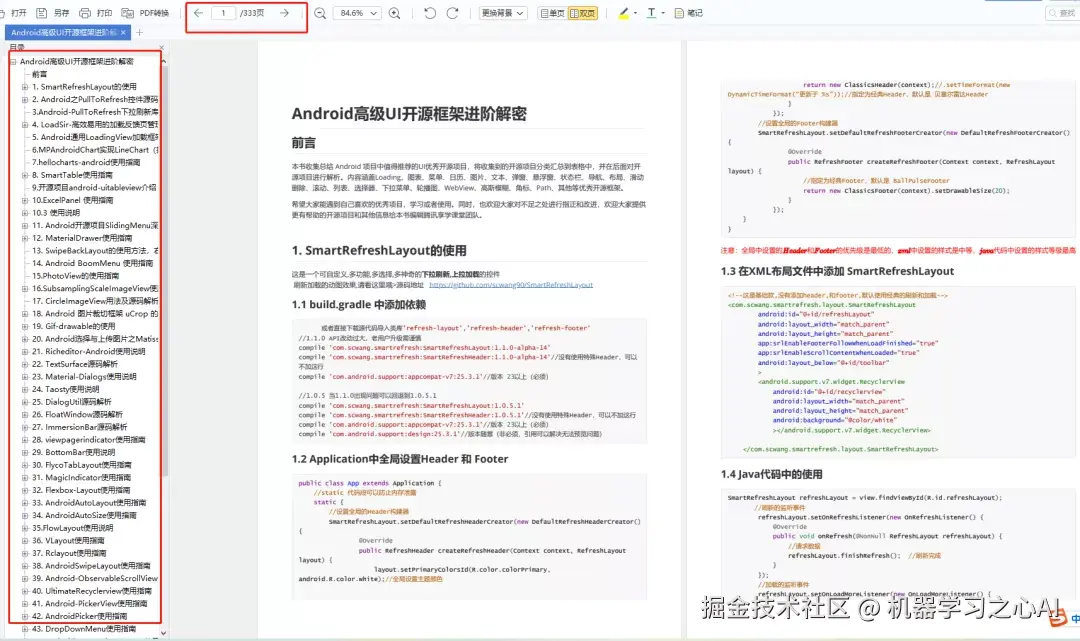Open the SmartRefreshLayout GitHub hyperlink
Viewport: 1080px width, 641px height.
[x=510, y=283]
